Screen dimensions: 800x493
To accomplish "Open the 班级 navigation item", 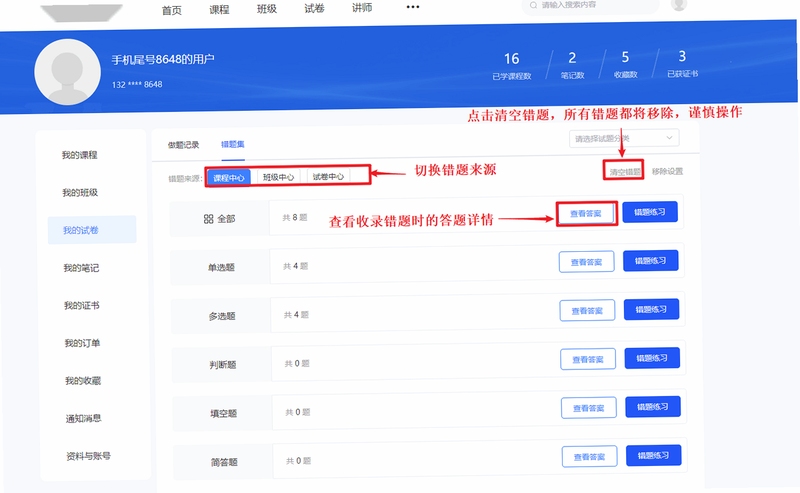I will tap(267, 9).
